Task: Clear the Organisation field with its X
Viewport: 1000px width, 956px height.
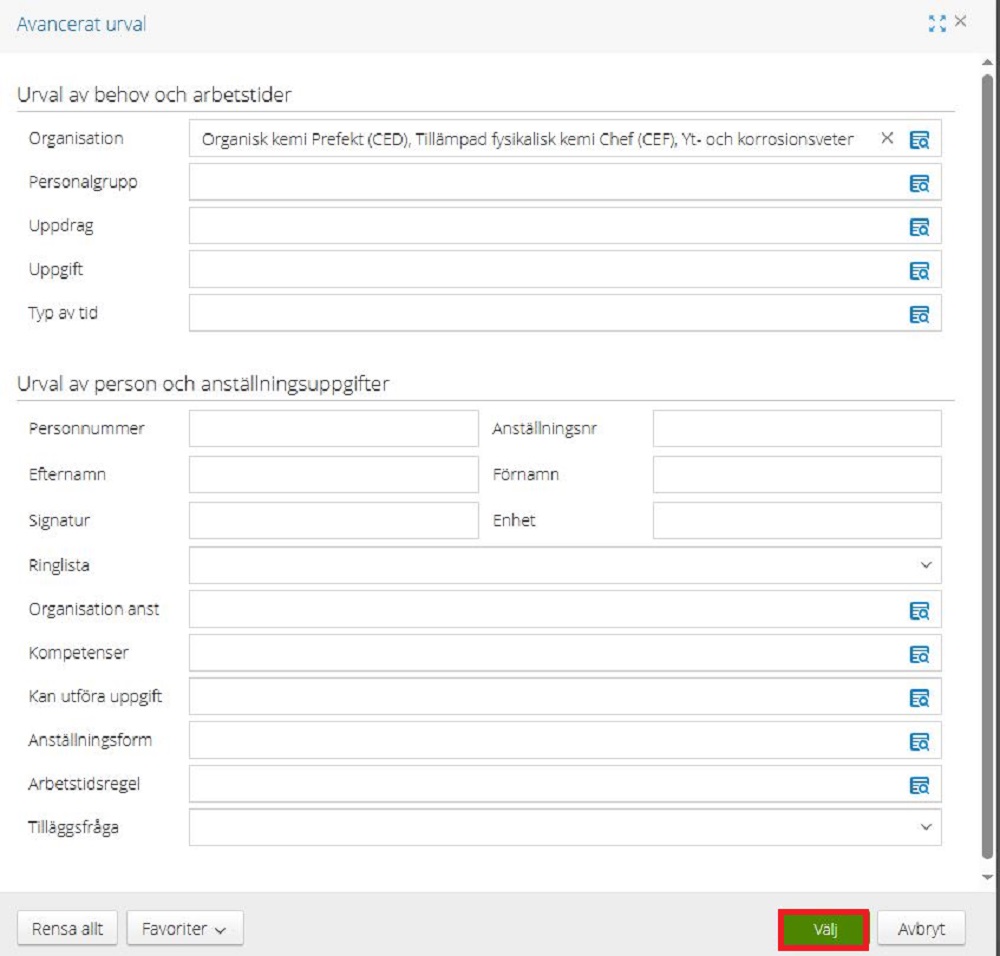Action: (x=886, y=138)
